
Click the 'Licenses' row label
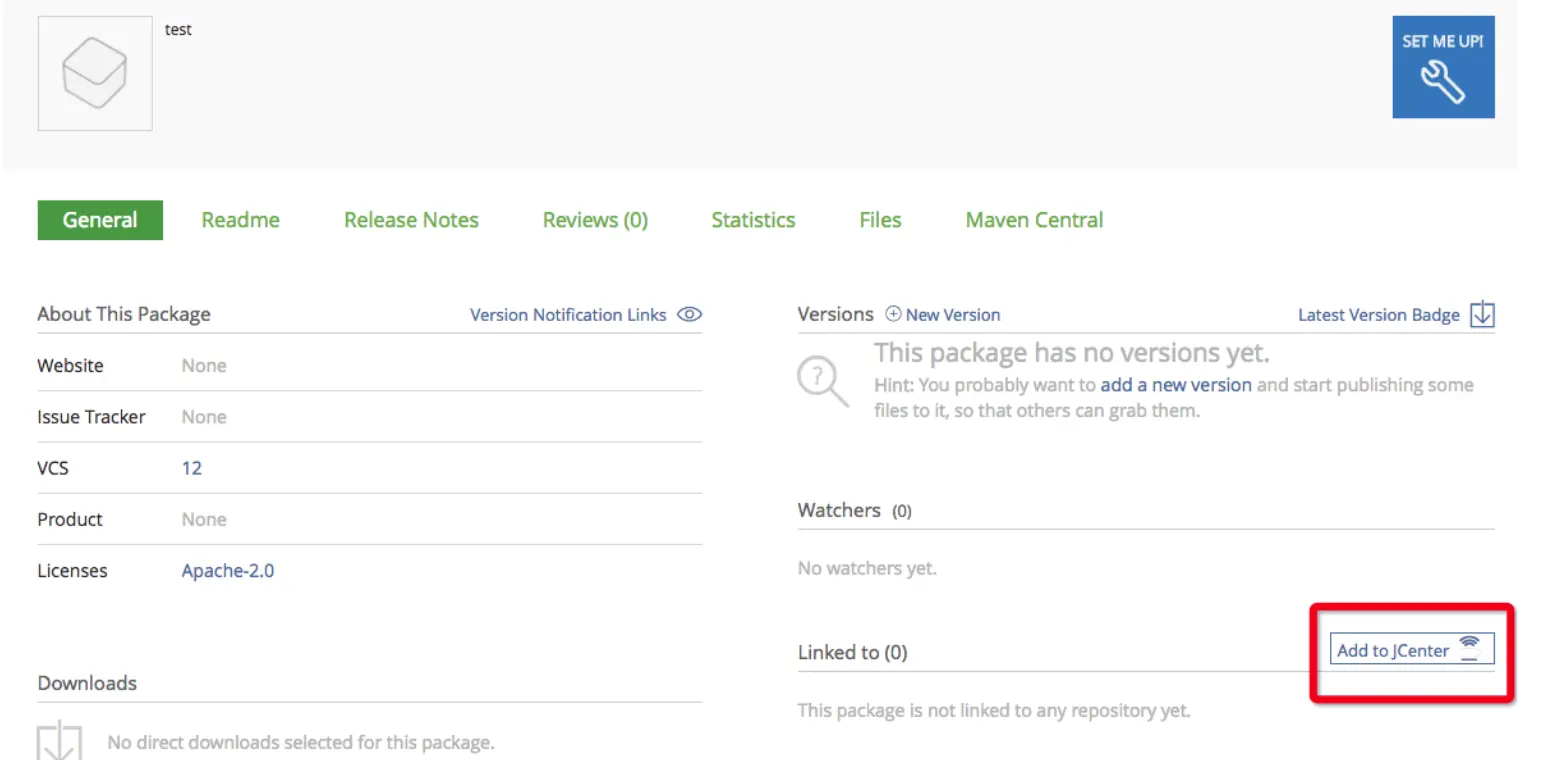72,571
